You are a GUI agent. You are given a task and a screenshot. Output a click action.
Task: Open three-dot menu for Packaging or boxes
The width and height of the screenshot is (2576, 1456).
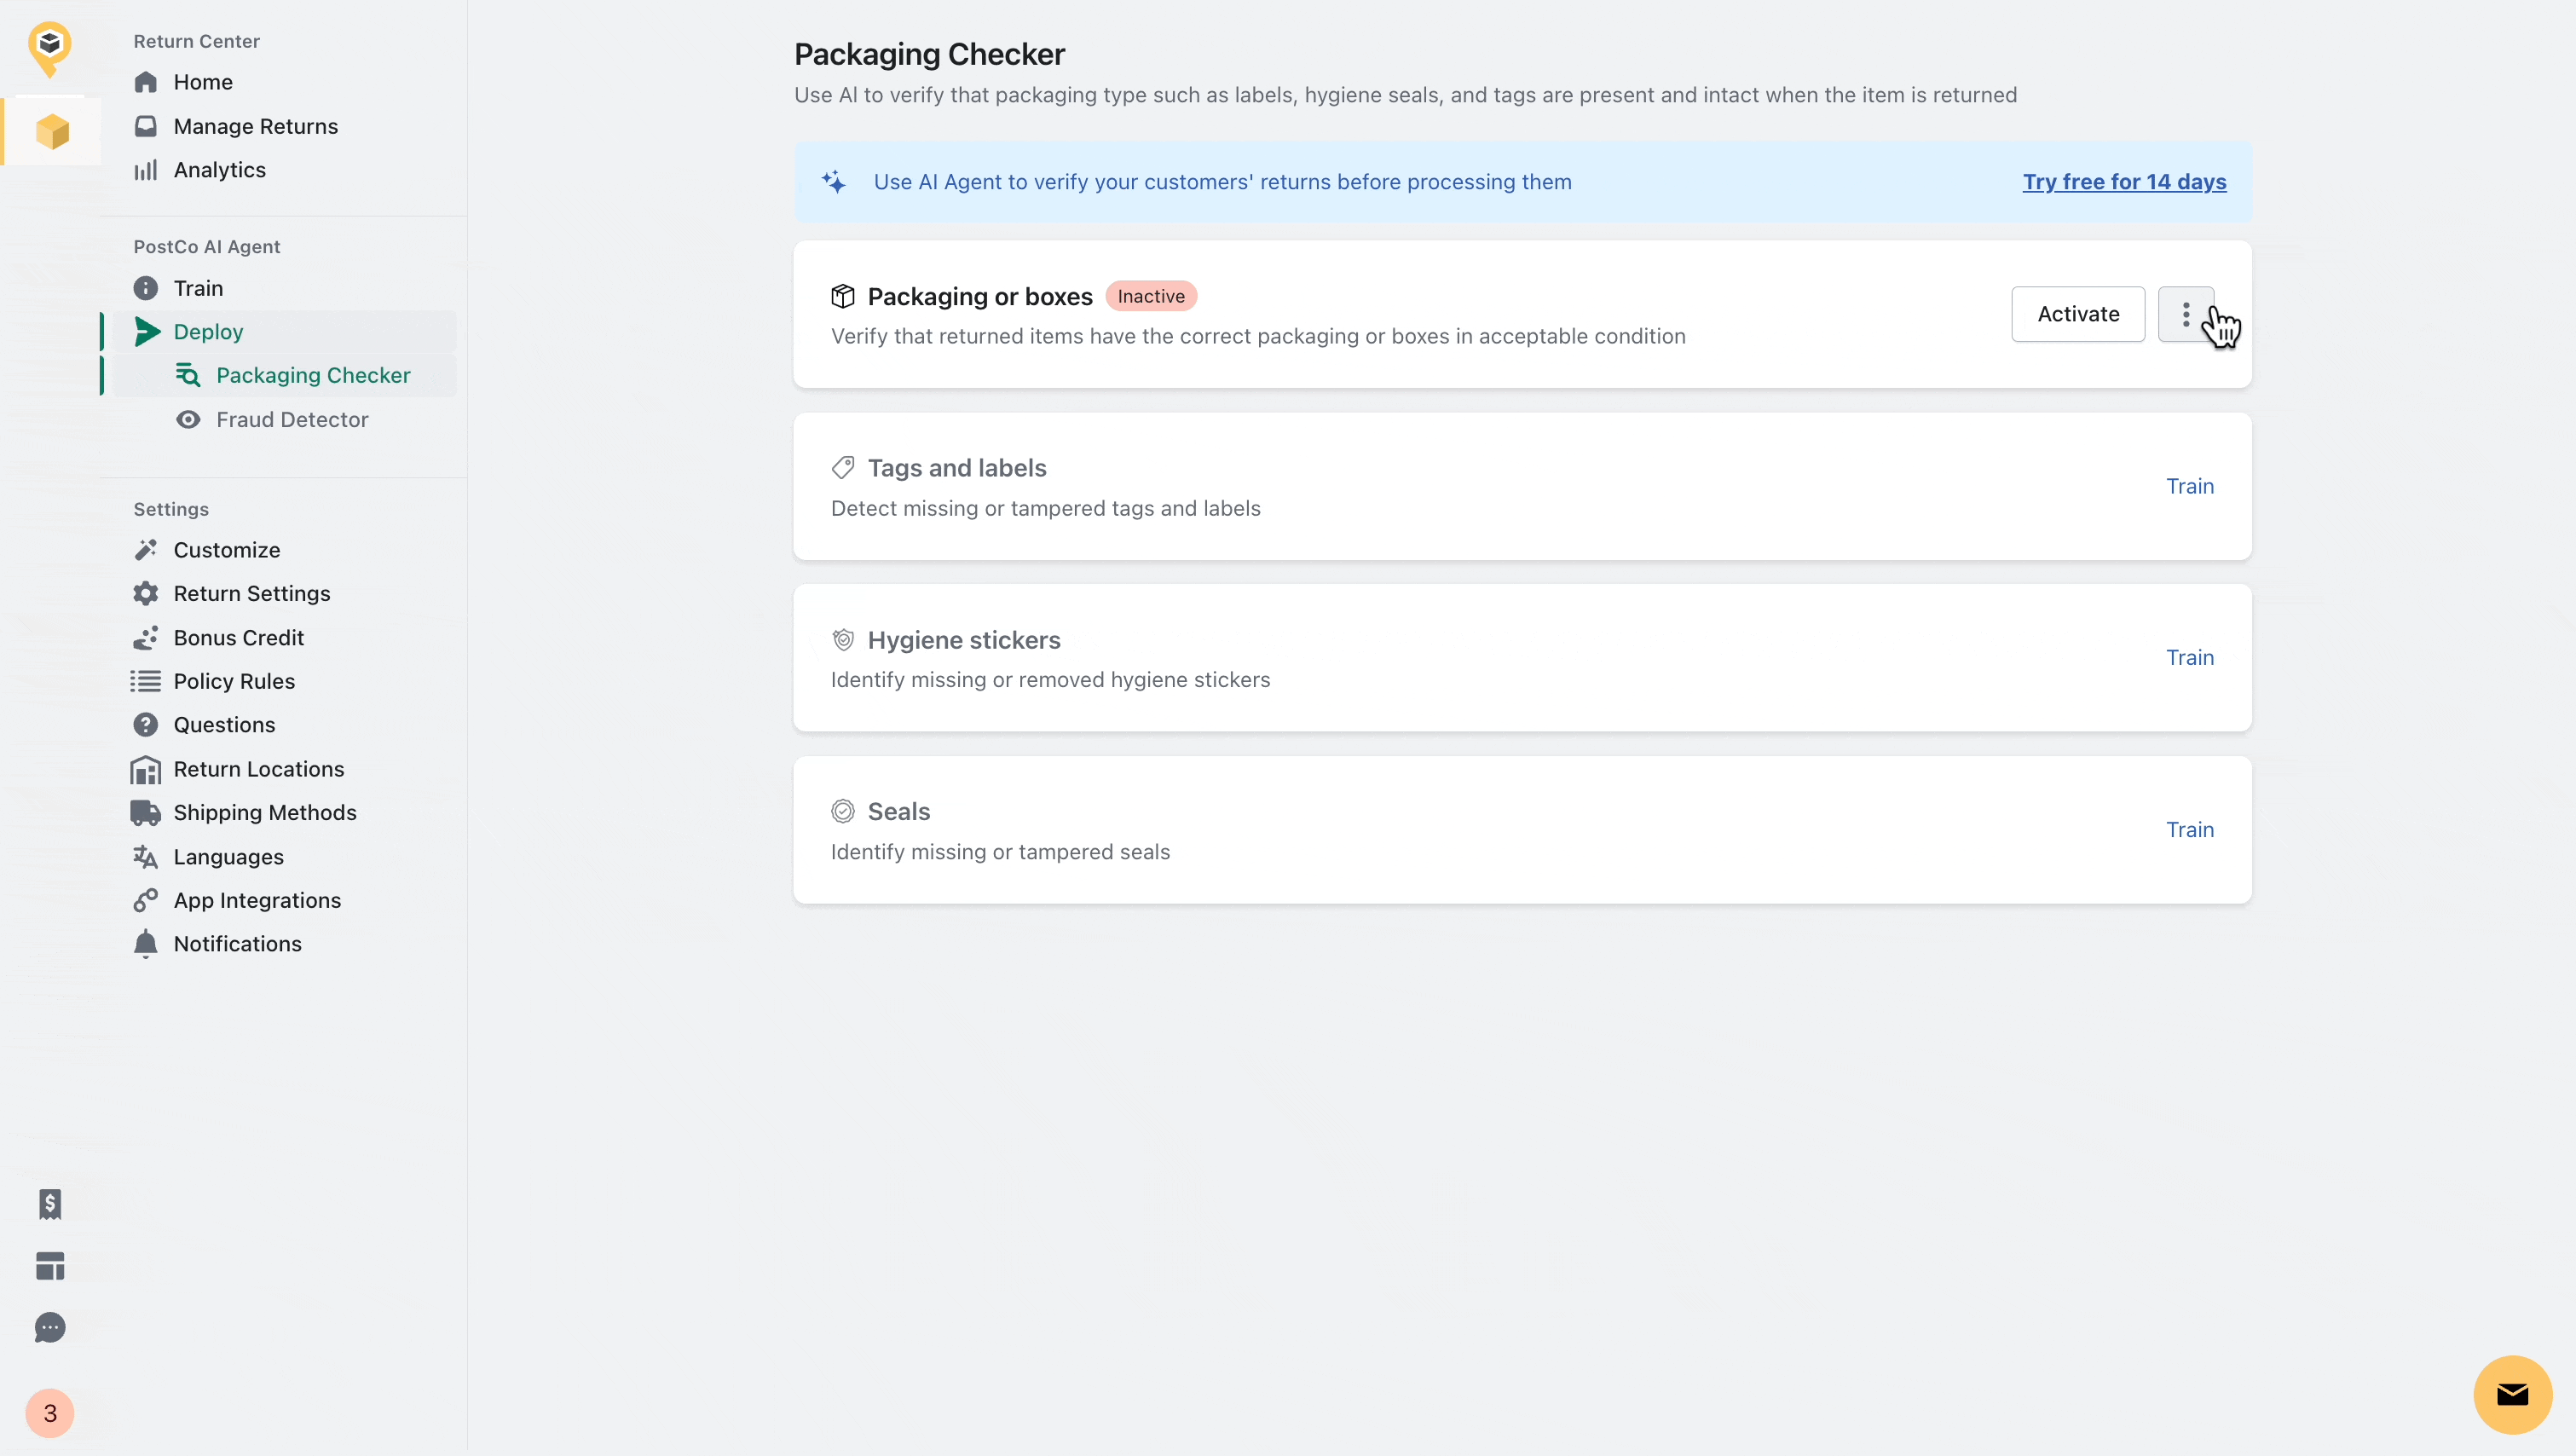coord(2186,314)
